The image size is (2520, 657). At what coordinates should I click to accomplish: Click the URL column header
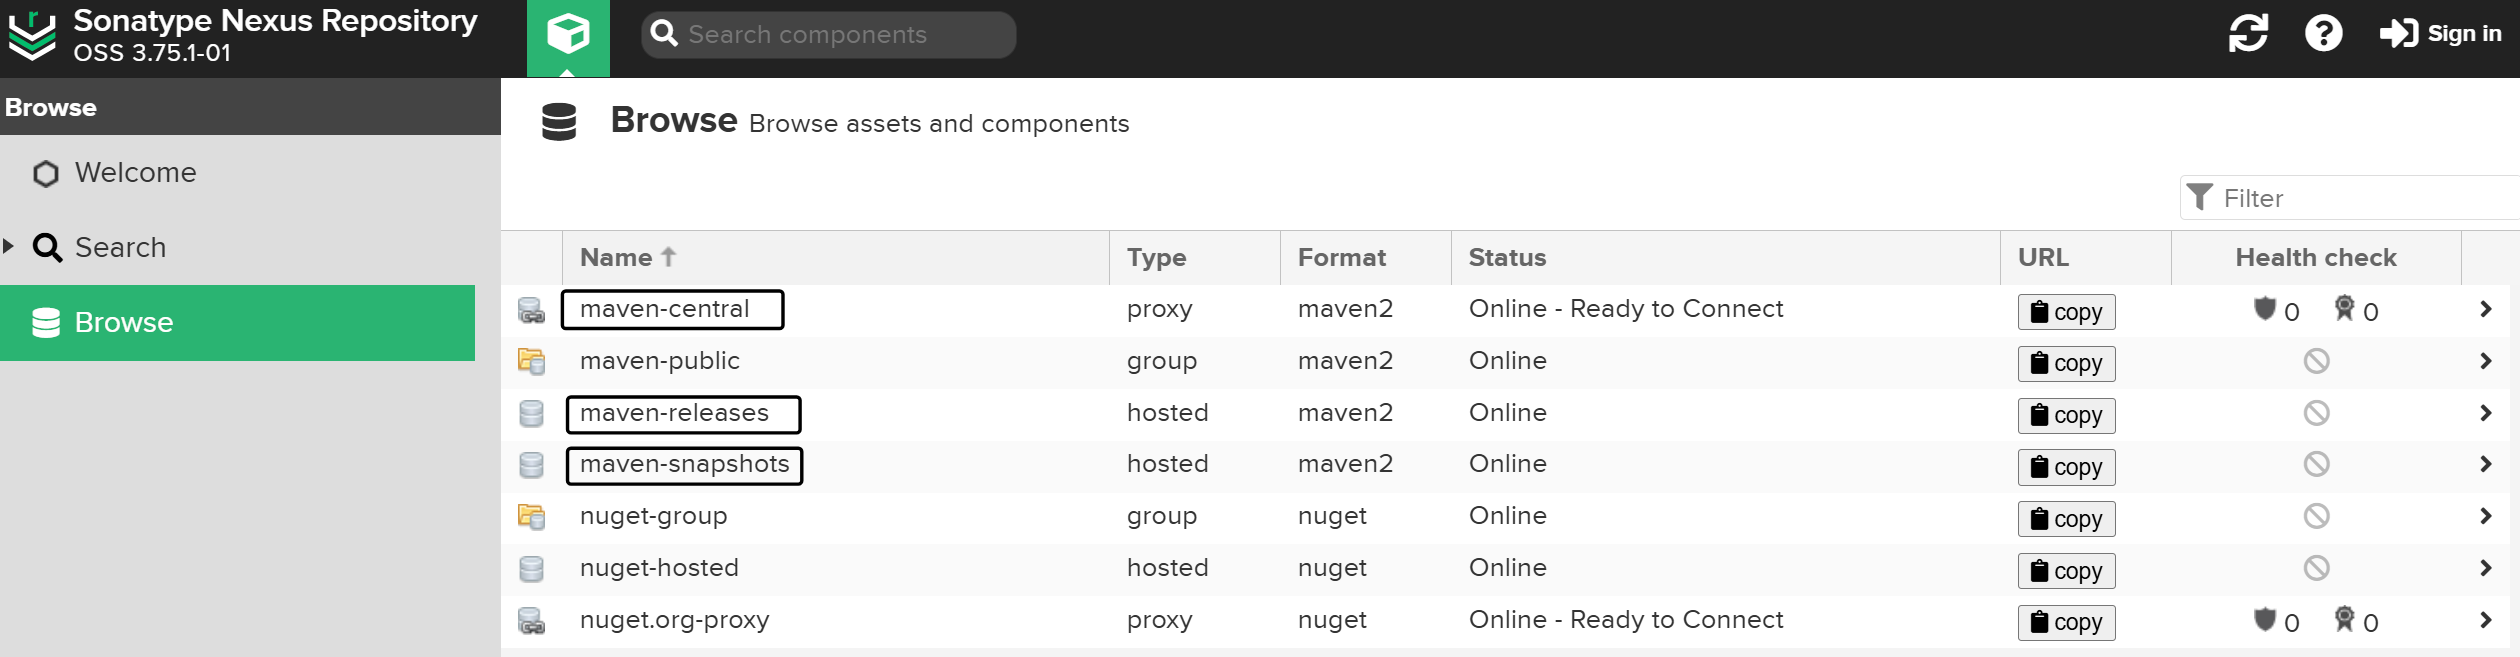[x=2086, y=257]
